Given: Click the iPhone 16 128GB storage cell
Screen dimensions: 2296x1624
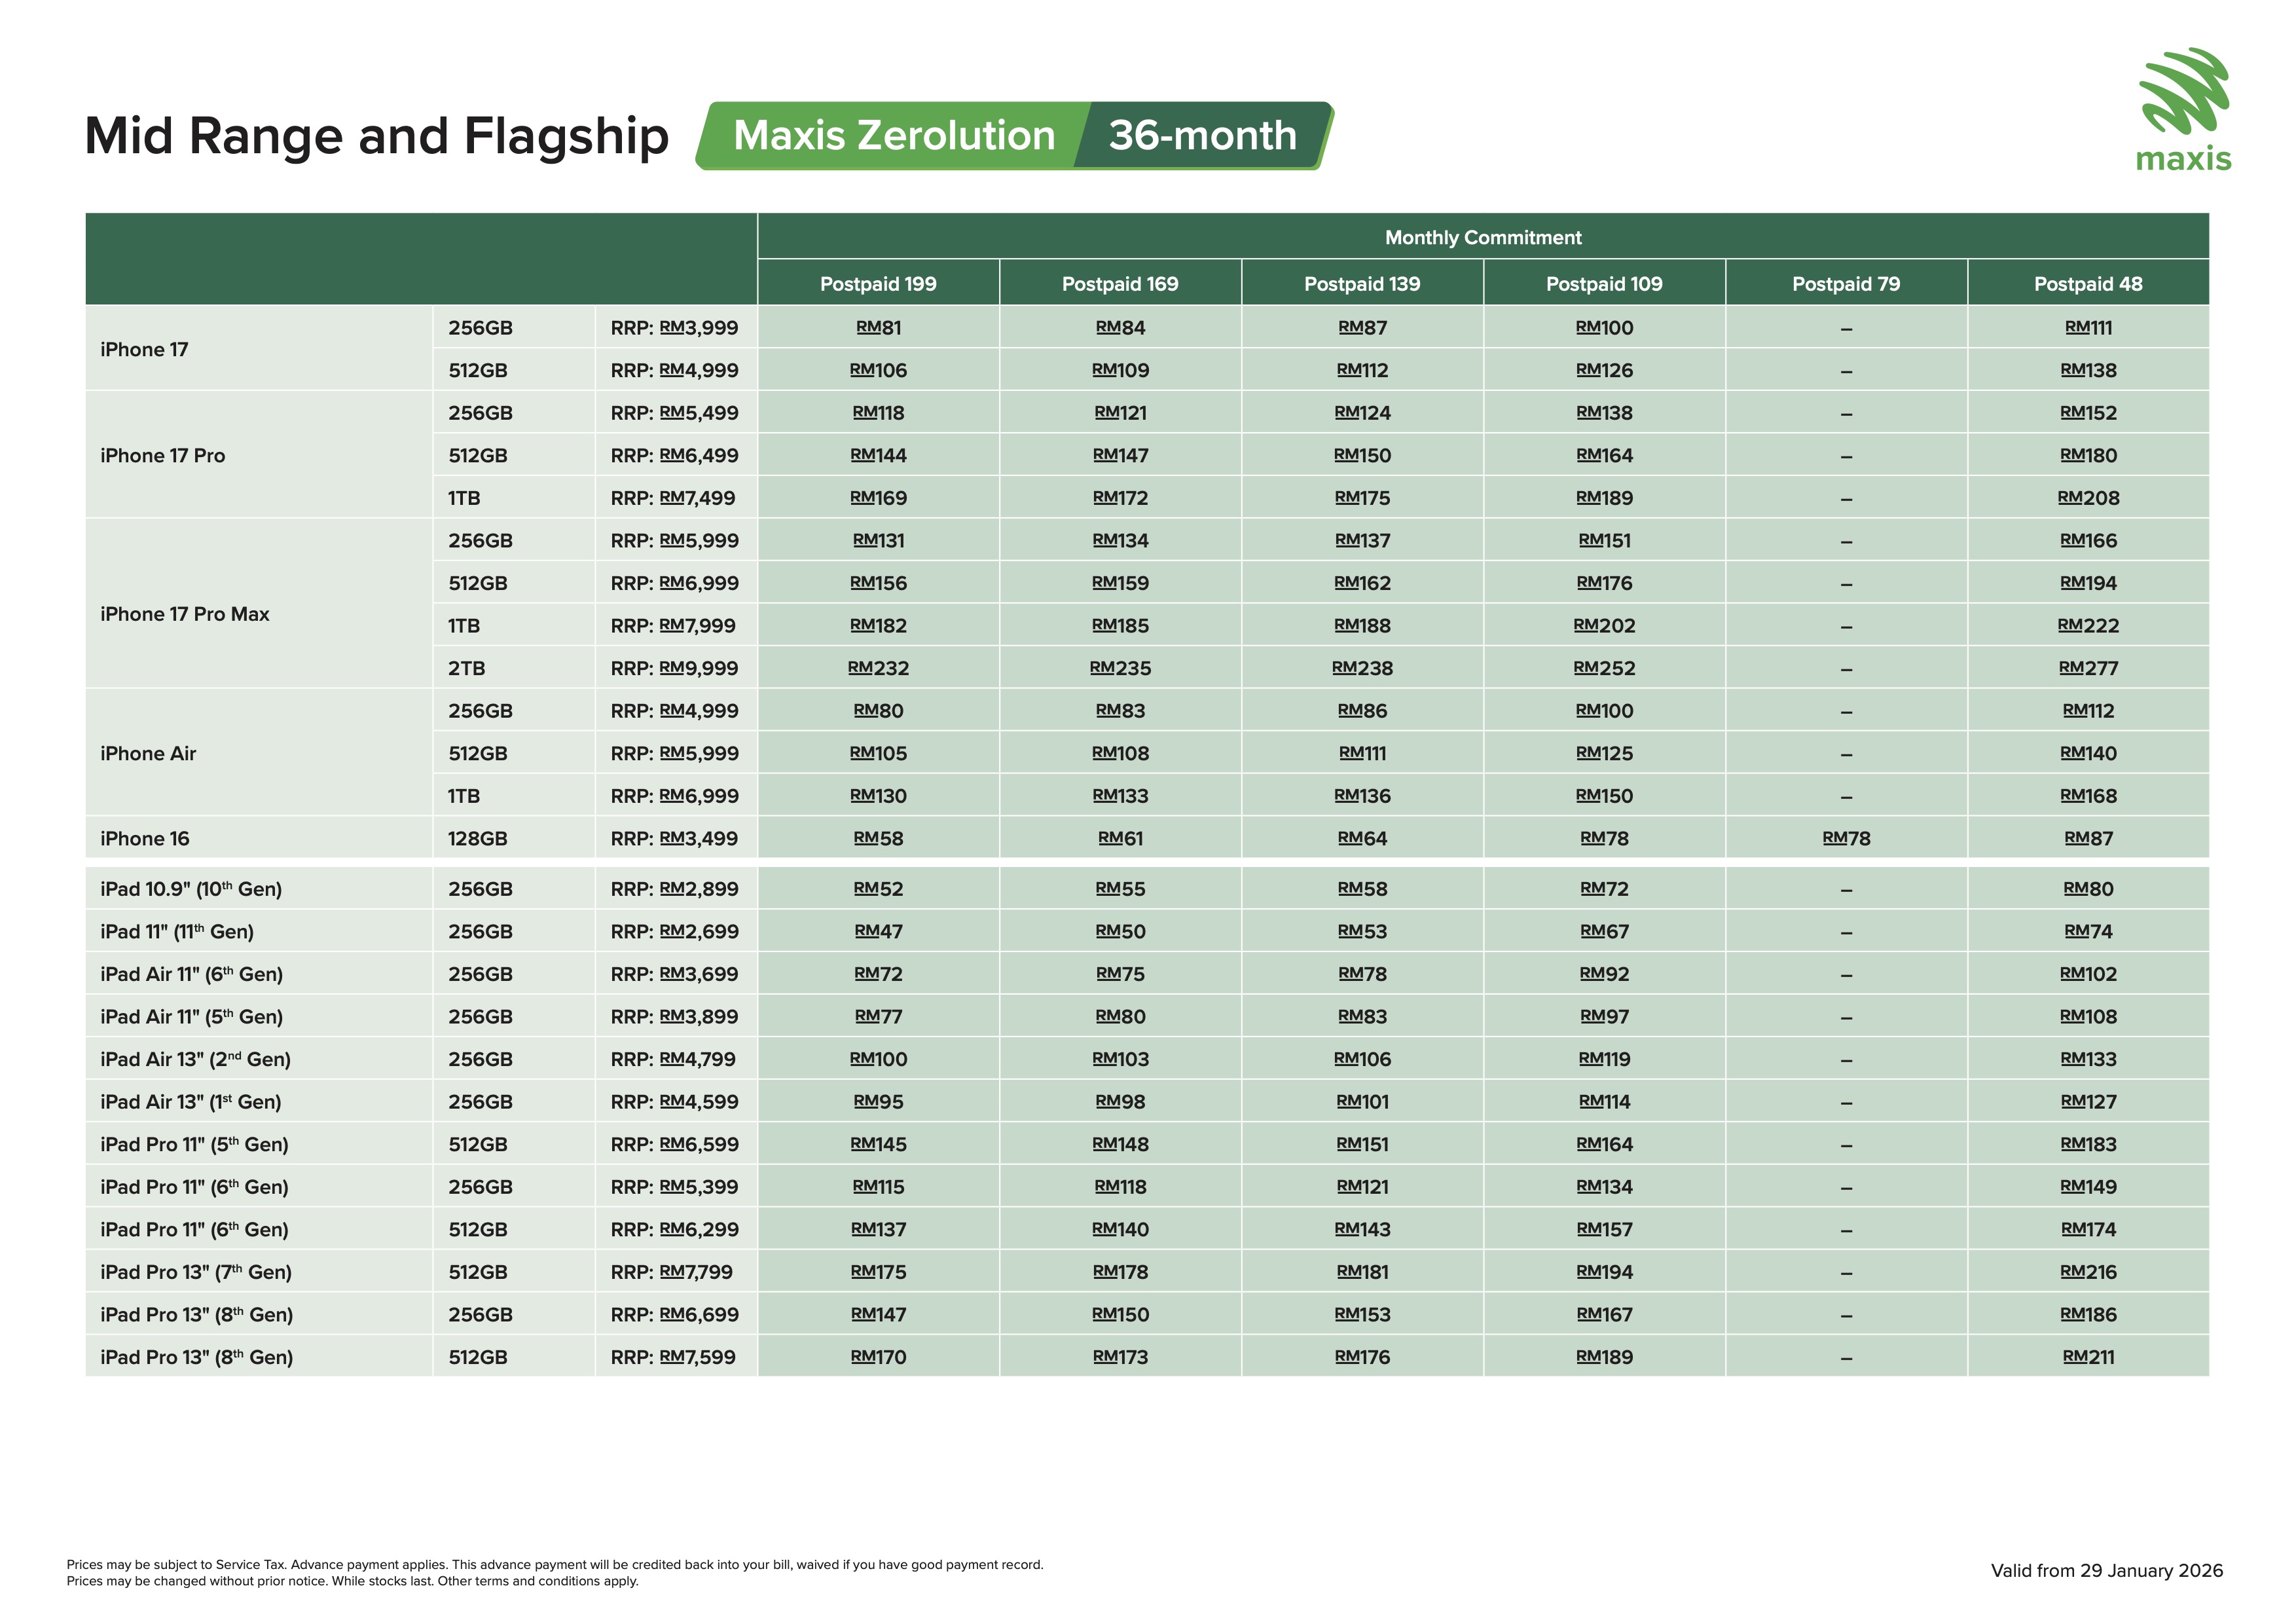Looking at the screenshot, I should tap(478, 839).
